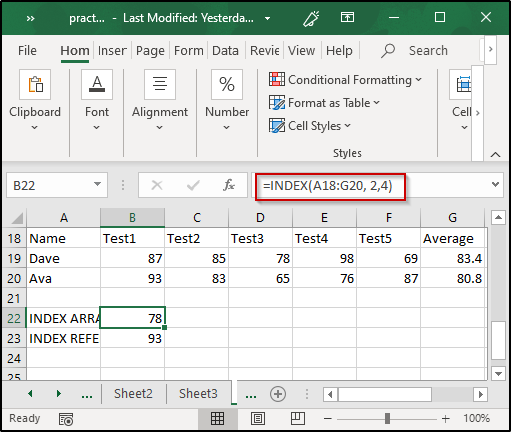Select the Sheet3 tab
The height and width of the screenshot is (432, 511).
198,394
